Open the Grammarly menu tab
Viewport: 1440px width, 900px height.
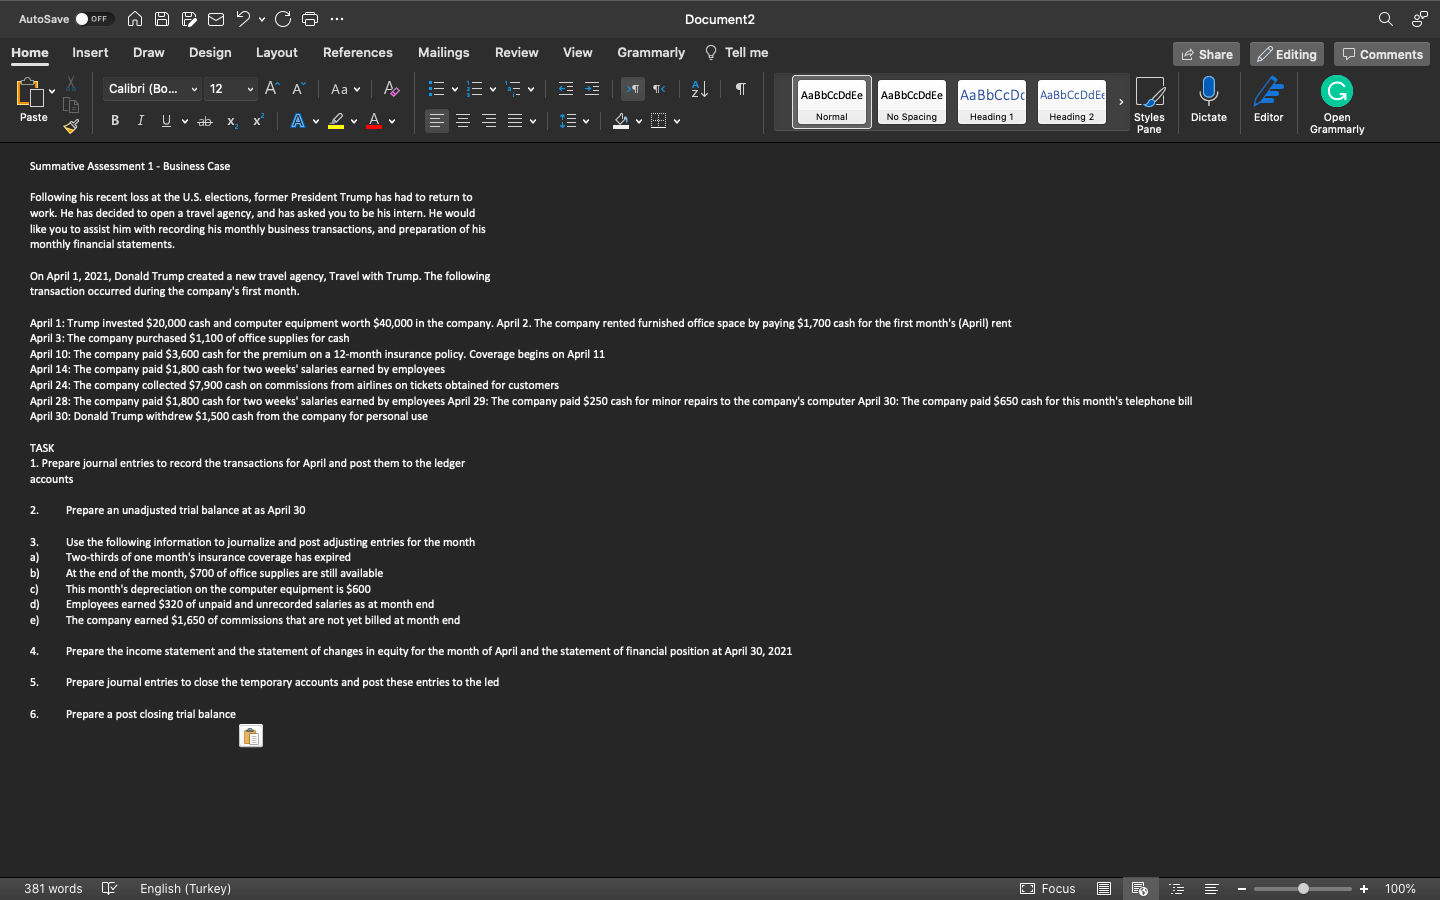pos(650,52)
